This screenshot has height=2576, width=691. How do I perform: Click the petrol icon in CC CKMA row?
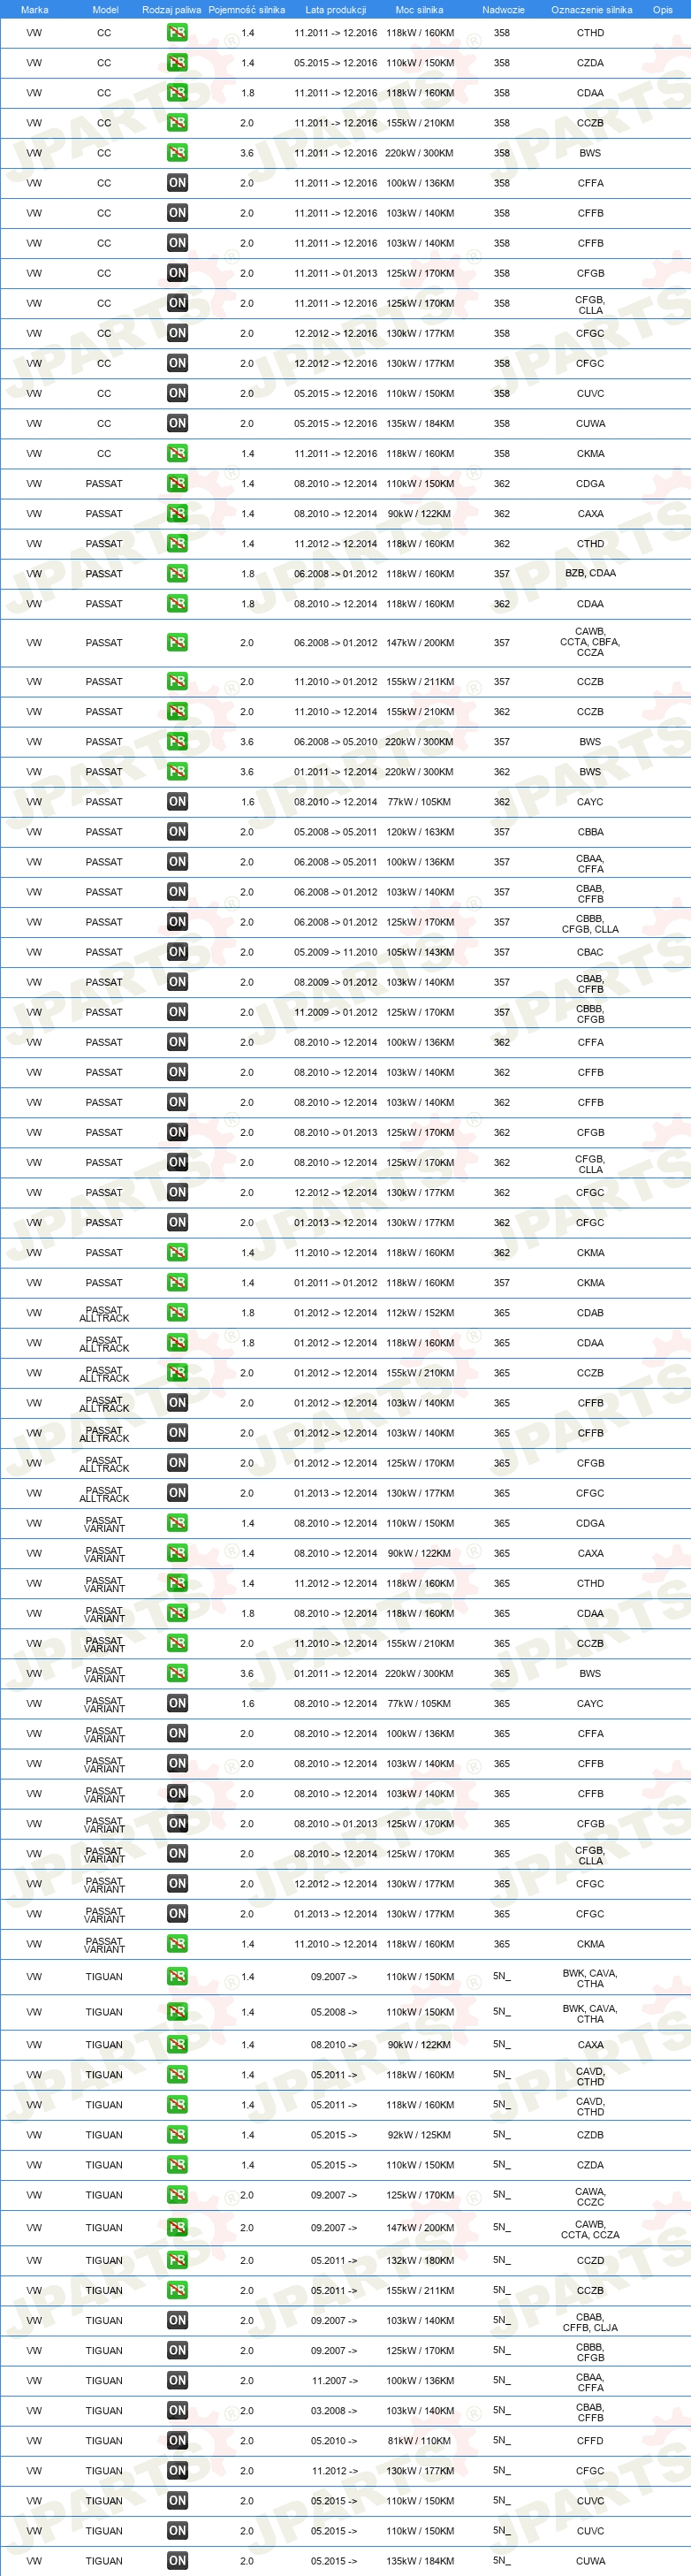pos(177,453)
